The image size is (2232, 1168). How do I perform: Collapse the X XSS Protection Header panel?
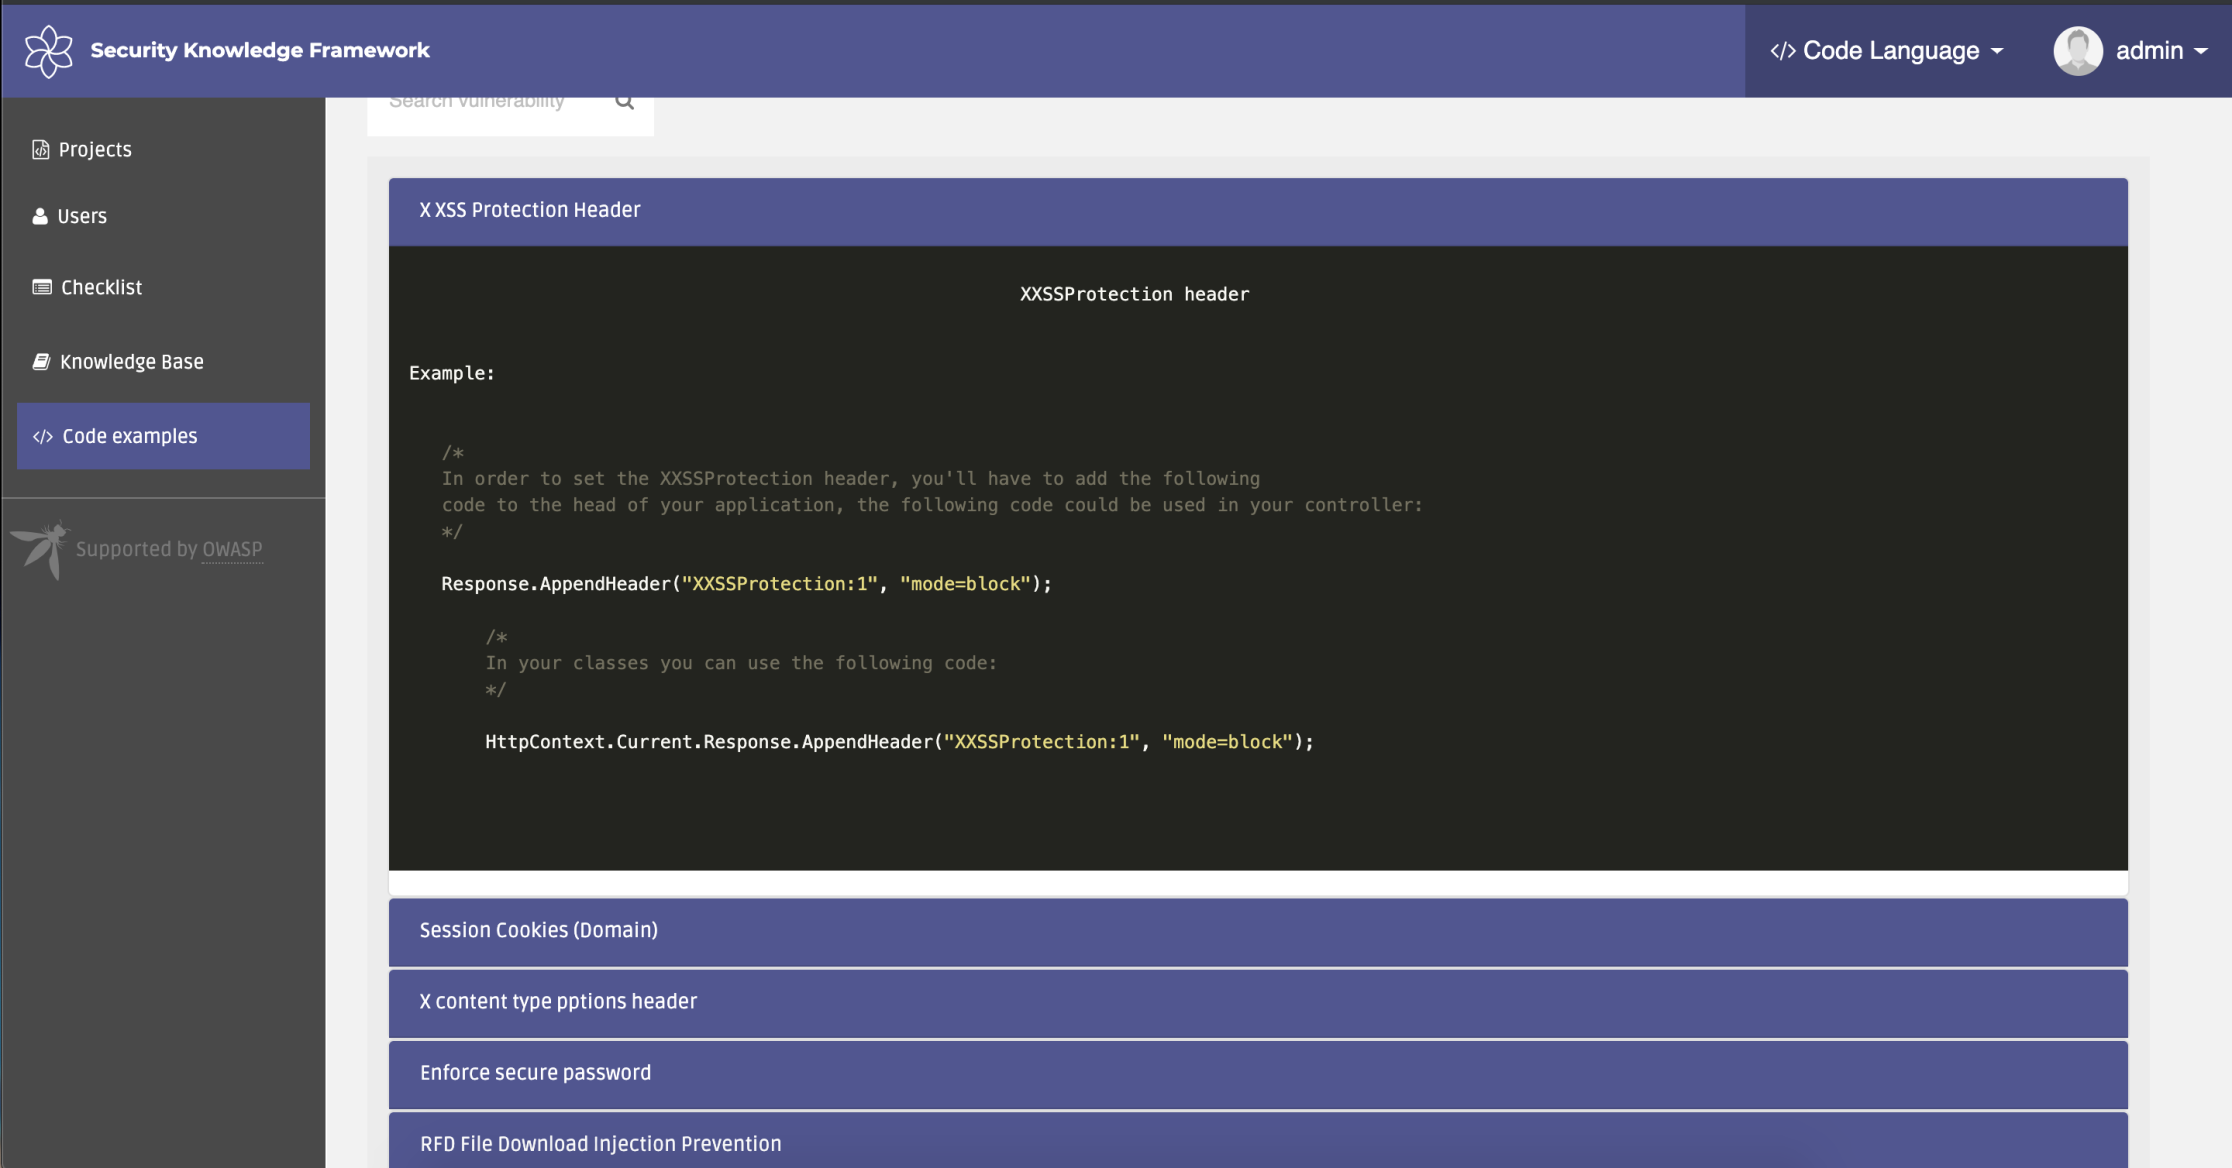[530, 211]
